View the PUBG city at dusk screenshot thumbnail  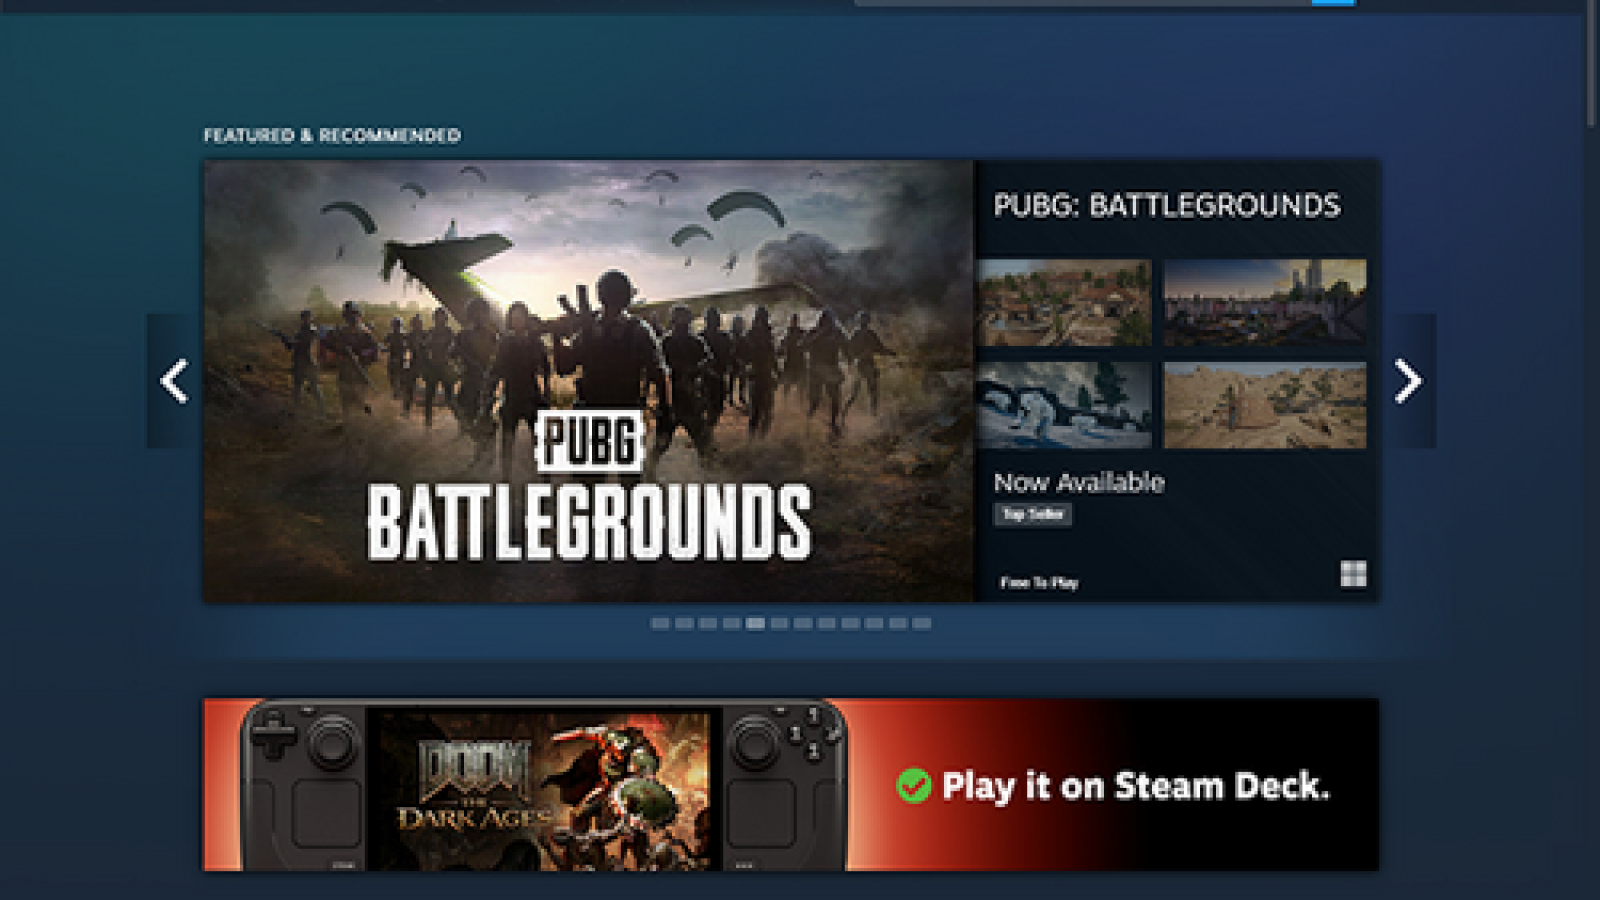pyautogui.click(x=1265, y=303)
